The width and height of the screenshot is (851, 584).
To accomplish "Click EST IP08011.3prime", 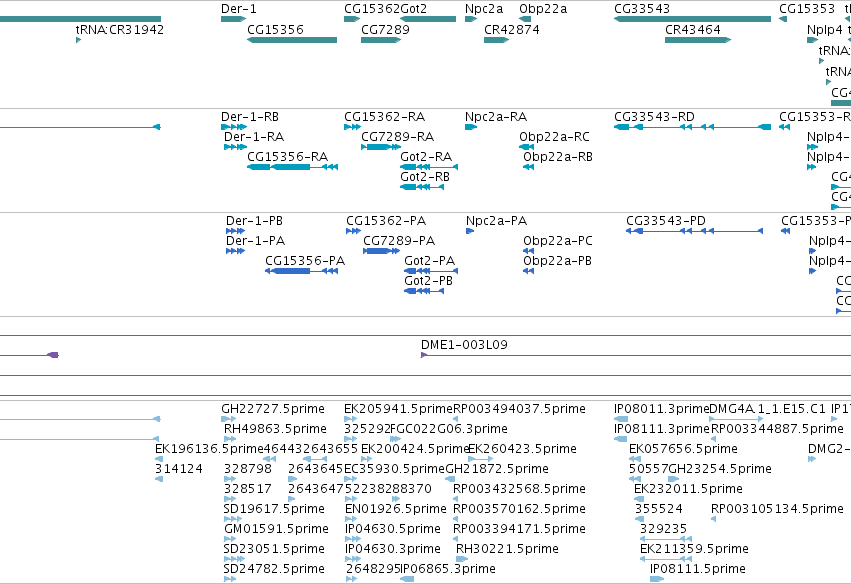I will [x=621, y=419].
